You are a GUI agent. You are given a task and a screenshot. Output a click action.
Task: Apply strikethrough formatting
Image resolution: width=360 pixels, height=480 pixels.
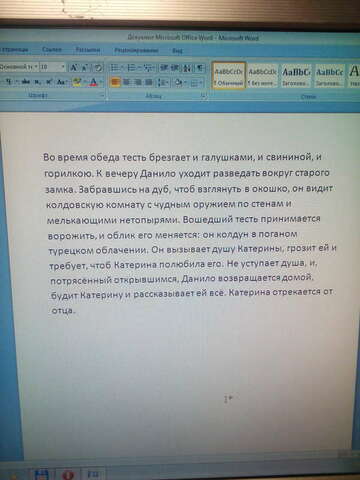[26, 82]
